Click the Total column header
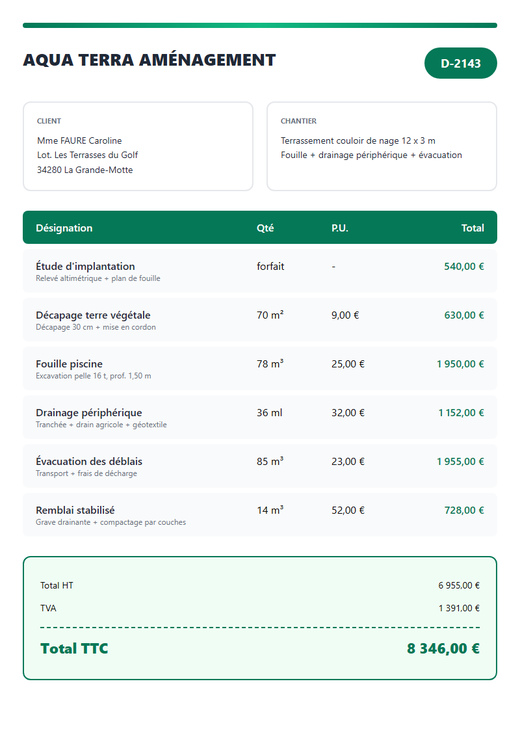Image resolution: width=520 pixels, height=755 pixels. click(472, 228)
